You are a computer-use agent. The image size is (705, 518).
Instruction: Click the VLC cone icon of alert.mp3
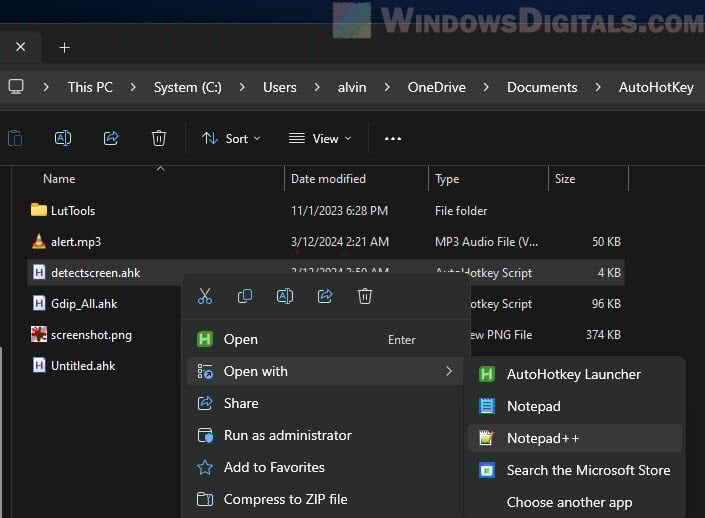(39, 241)
